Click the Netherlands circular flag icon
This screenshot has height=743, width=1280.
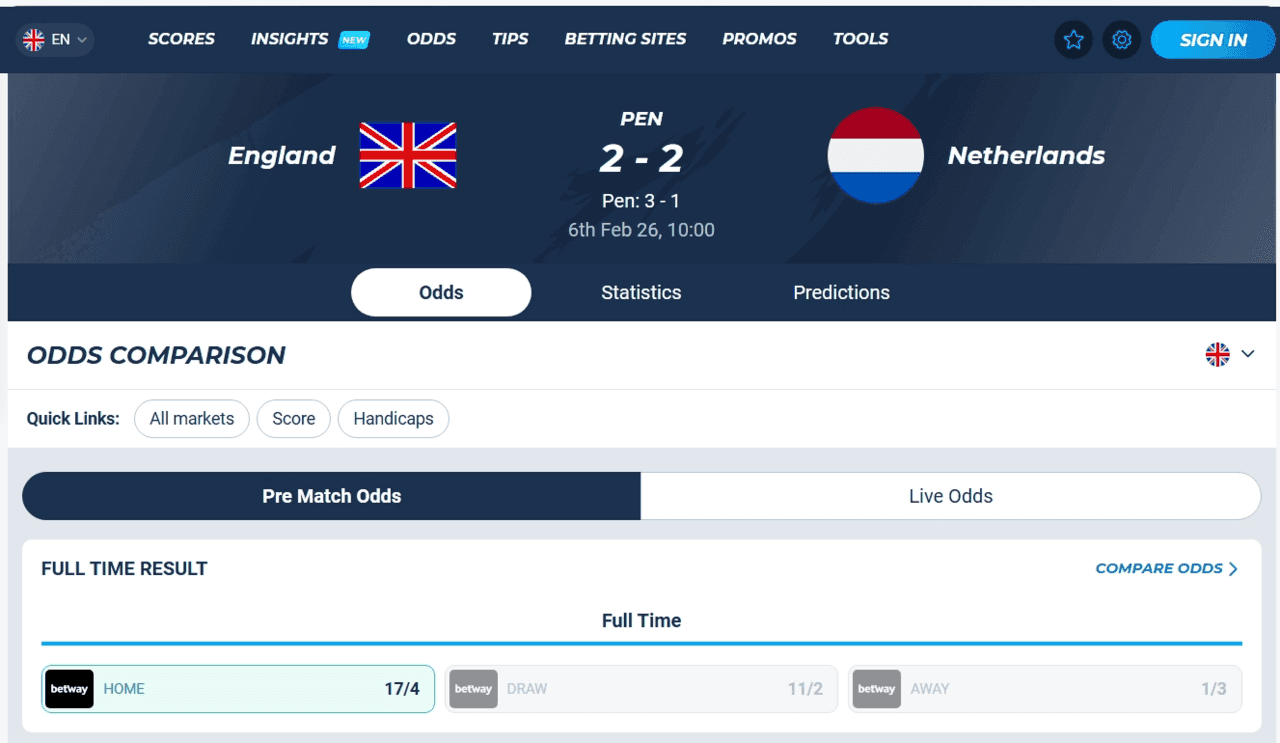tap(875, 155)
